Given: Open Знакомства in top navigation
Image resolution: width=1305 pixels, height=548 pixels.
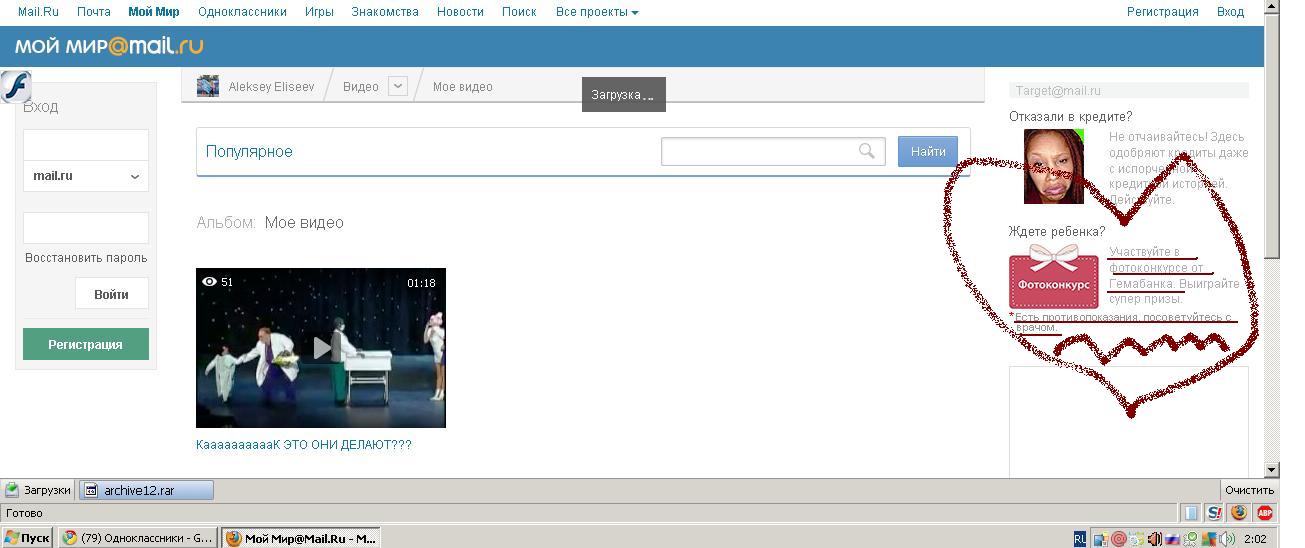Looking at the screenshot, I should click(x=385, y=12).
